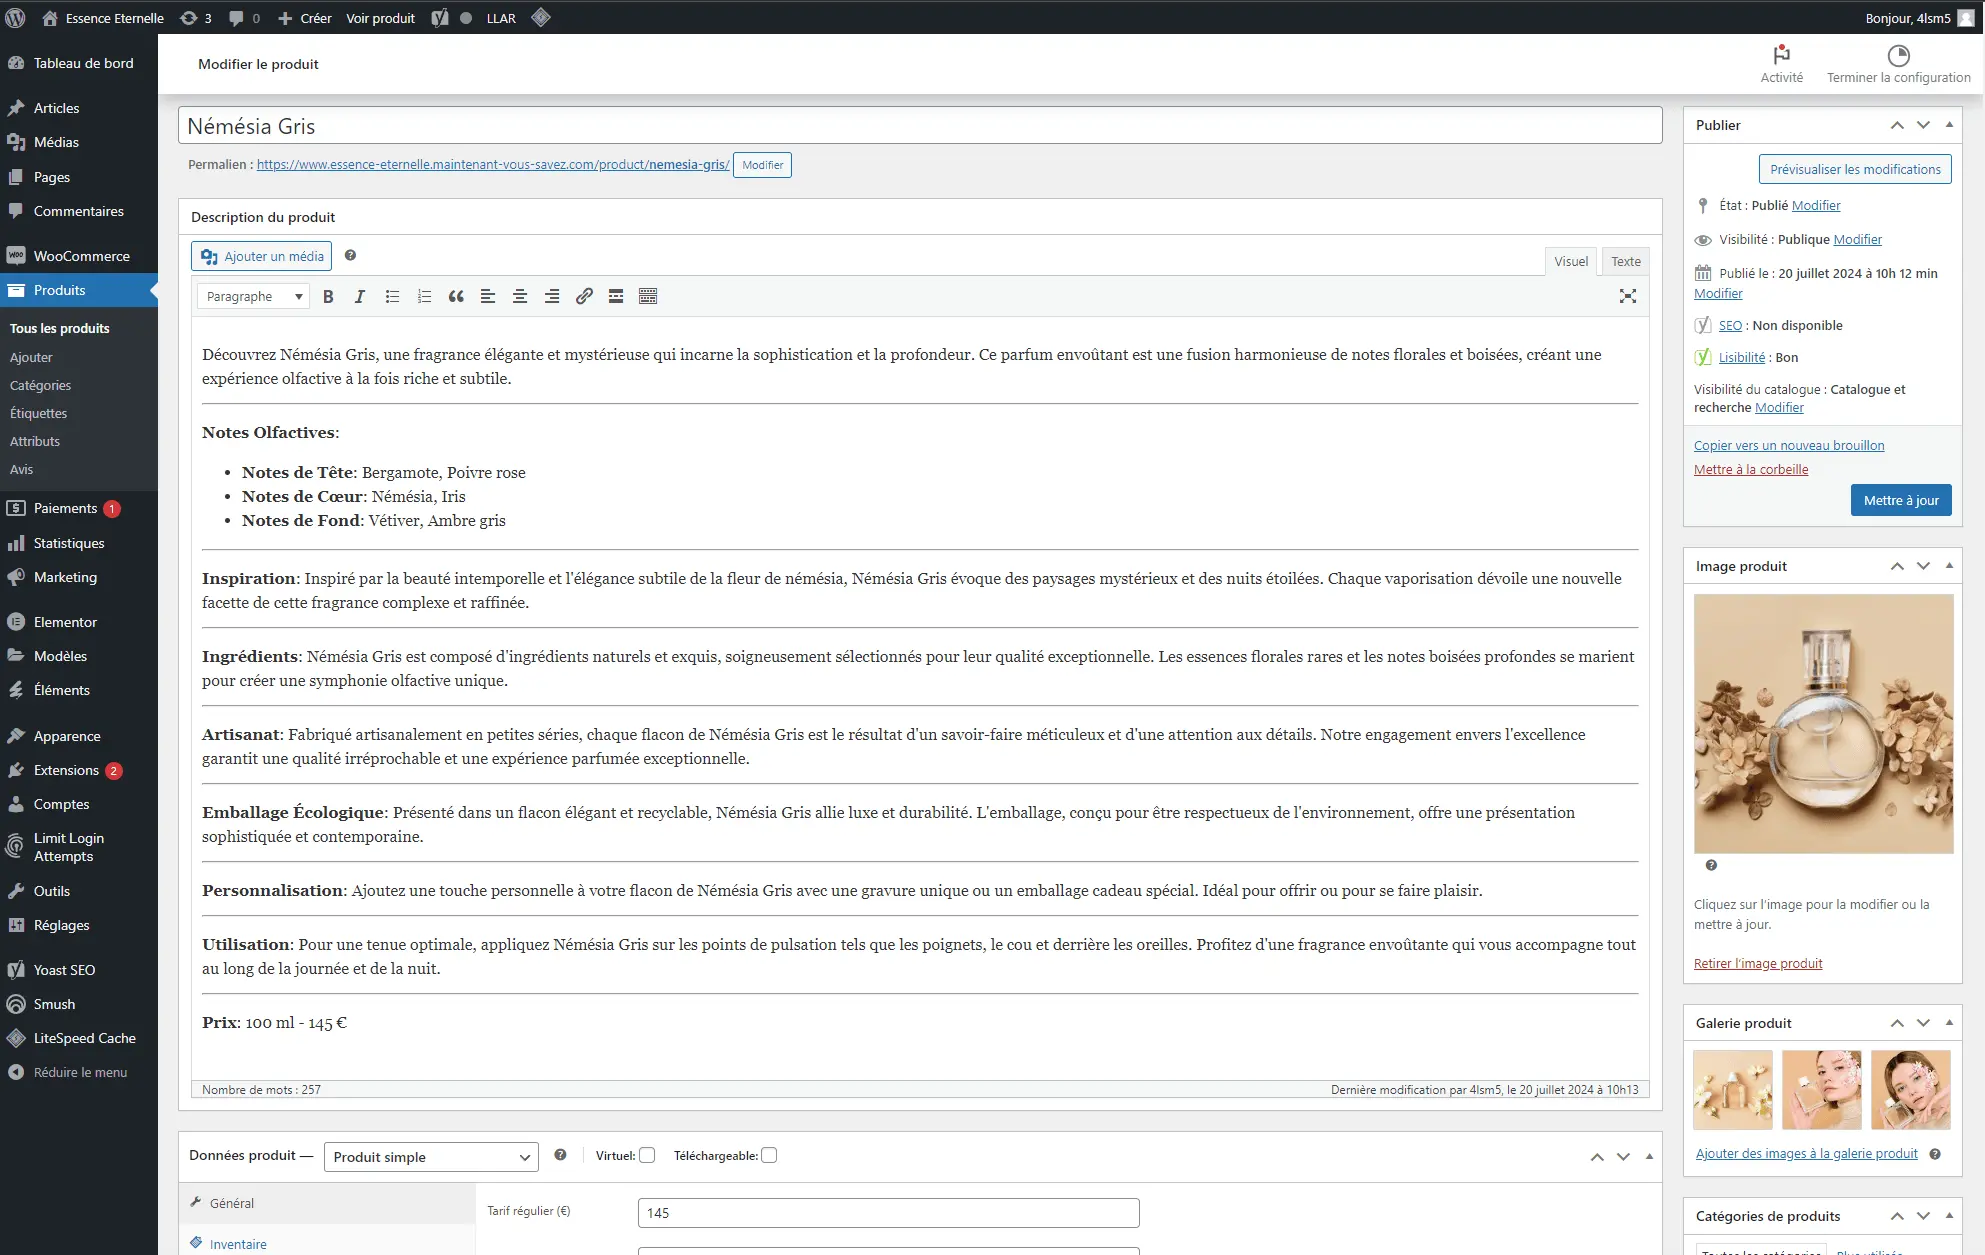Insert or edit link
Image resolution: width=1985 pixels, height=1255 pixels.
tap(584, 296)
